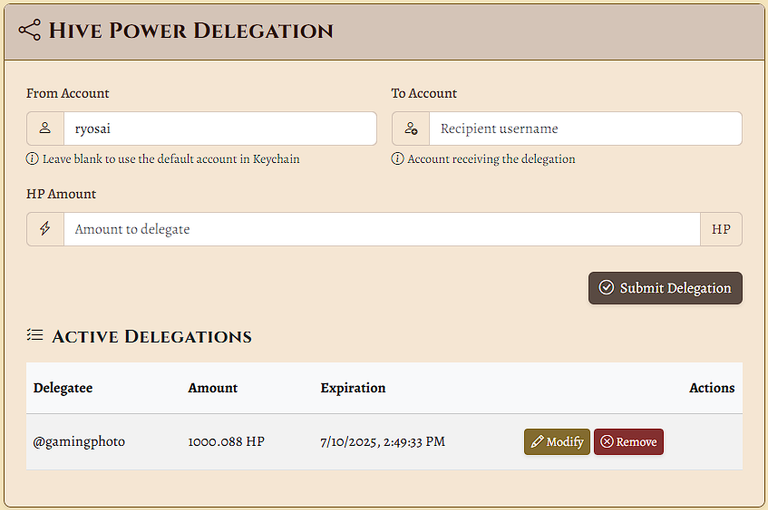Click the Account receiving the delegation hint

[x=491, y=159]
